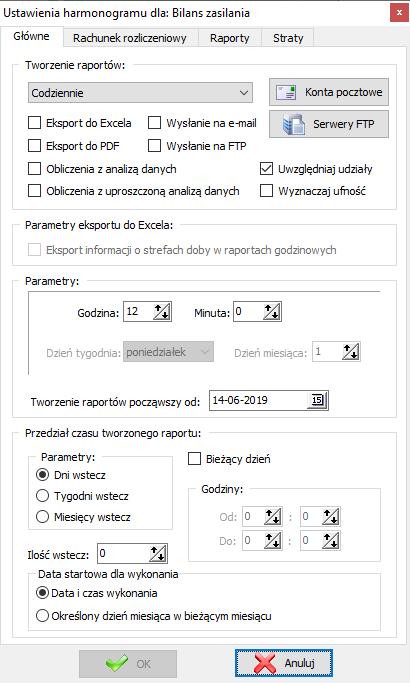The width and height of the screenshot is (410, 683).
Task: Enable the Bieżący dzień checkbox
Action: click(194, 459)
